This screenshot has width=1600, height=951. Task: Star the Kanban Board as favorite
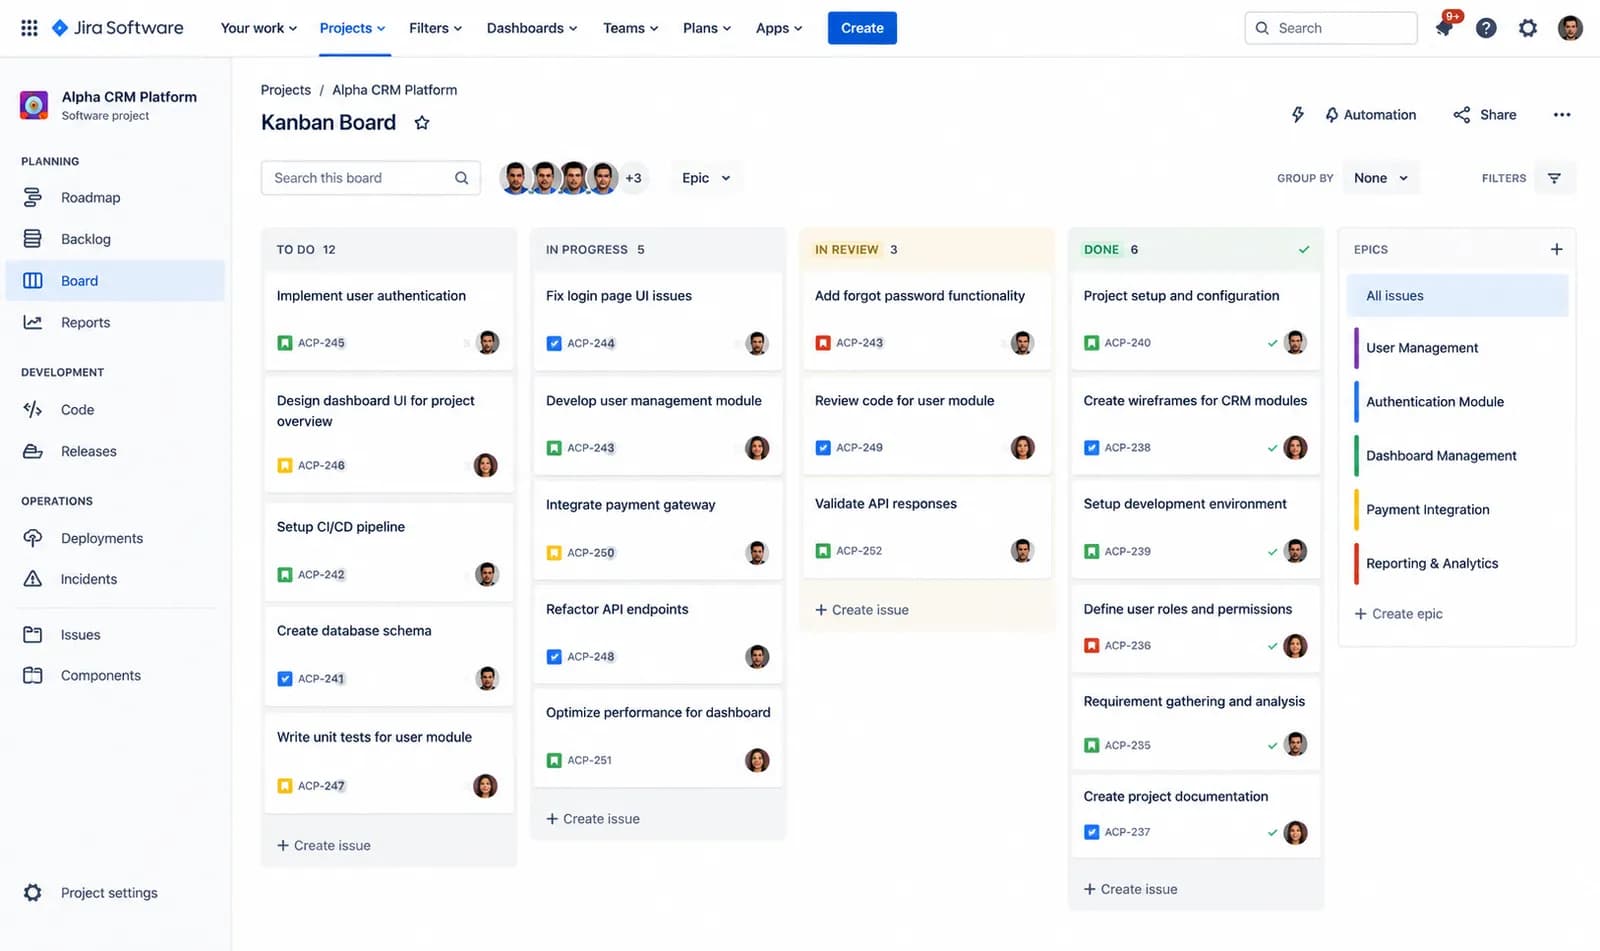[x=422, y=123]
